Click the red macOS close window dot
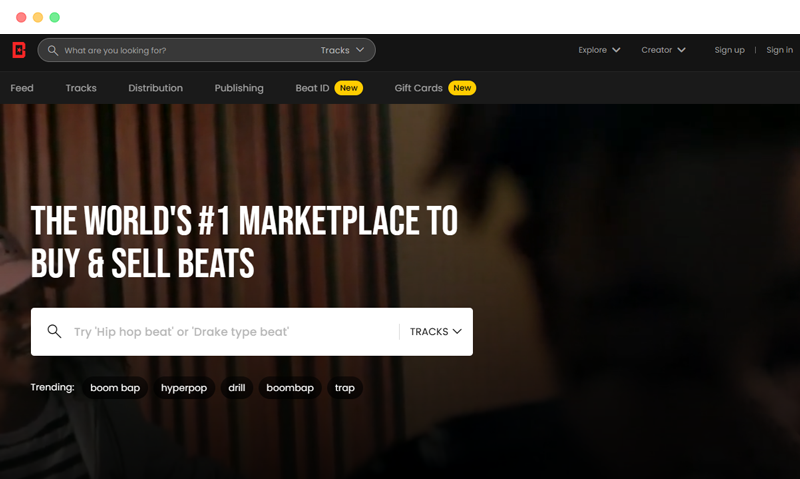The image size is (800, 479). [x=21, y=17]
